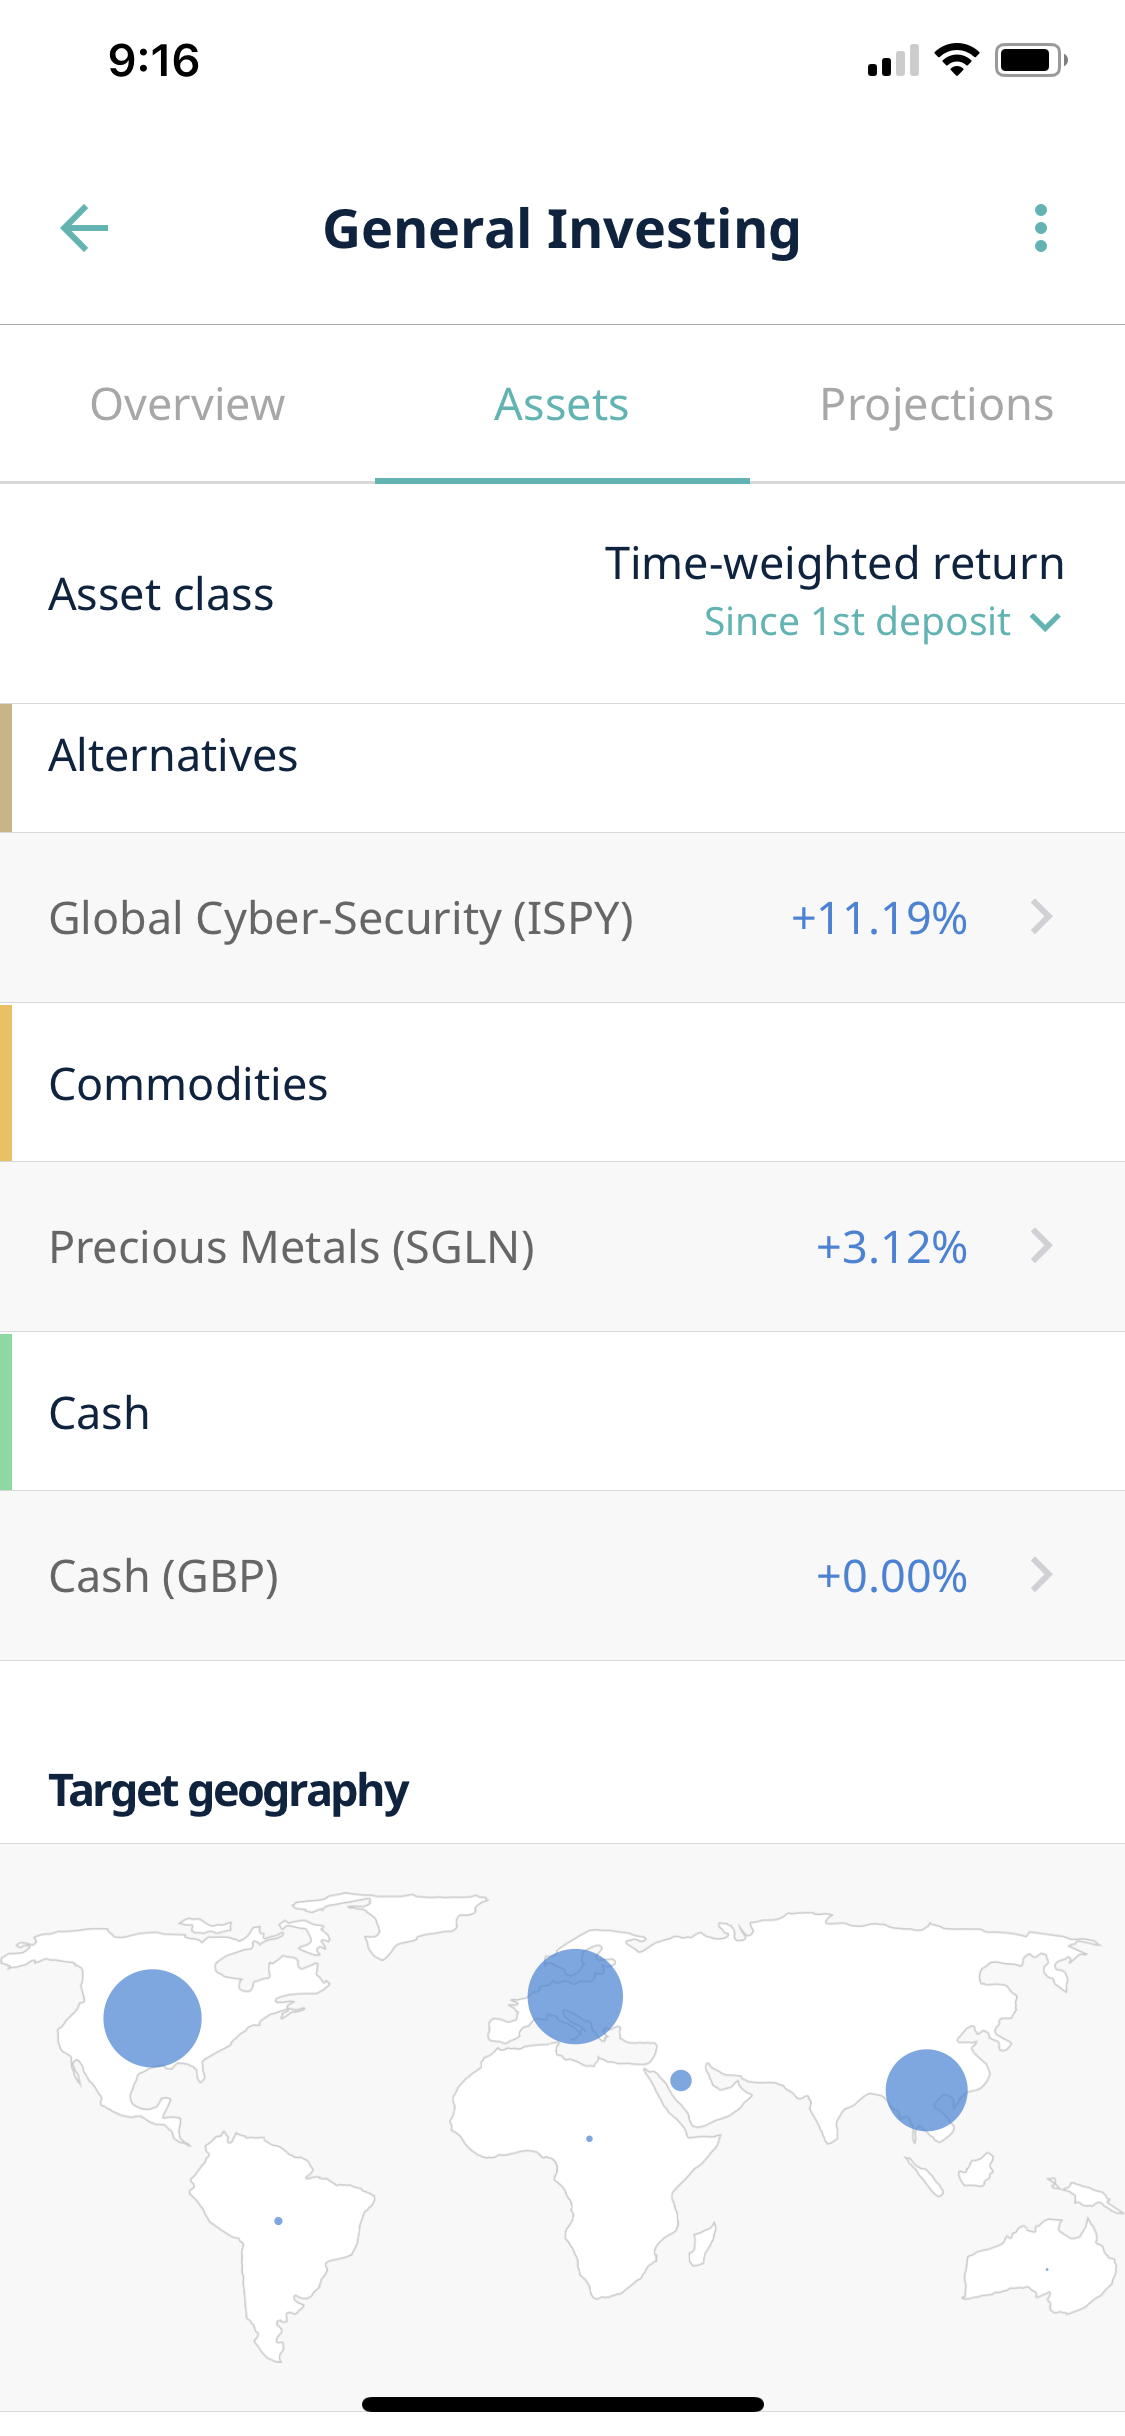Tap the Precious Metals (SGLN) label
Screen dimensions: 1125x2436
292,1247
